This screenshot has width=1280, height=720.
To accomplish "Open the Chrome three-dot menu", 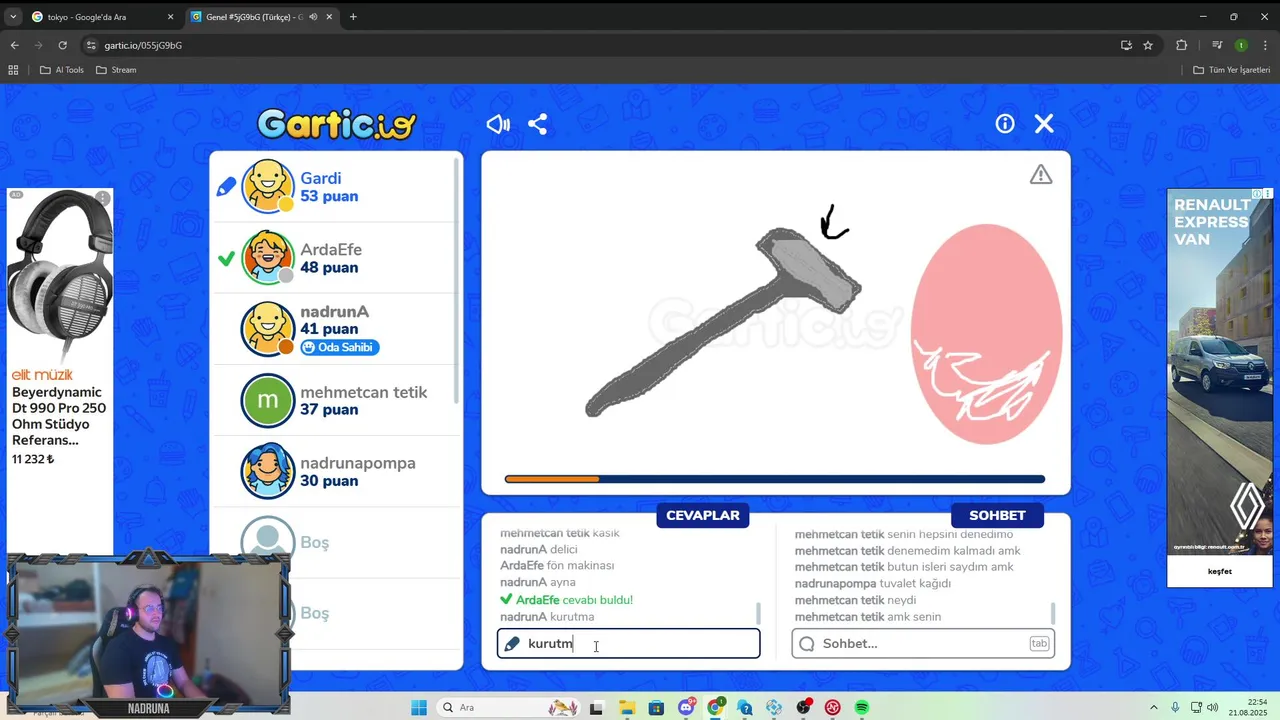I will coord(1266,45).
